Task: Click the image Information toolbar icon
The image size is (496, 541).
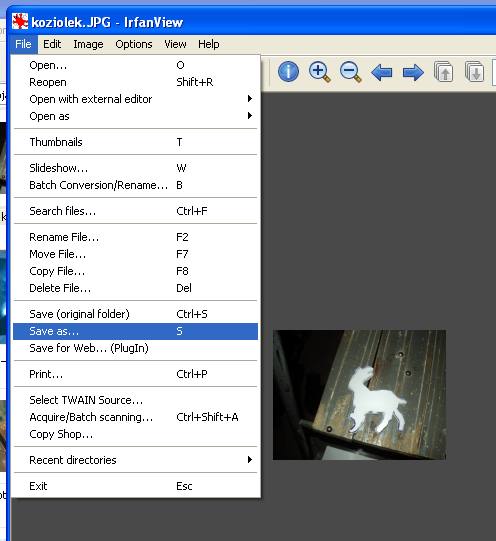Action: [x=288, y=71]
